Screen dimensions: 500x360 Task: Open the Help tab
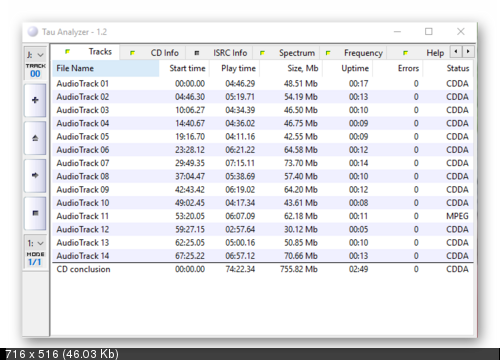(x=419, y=53)
